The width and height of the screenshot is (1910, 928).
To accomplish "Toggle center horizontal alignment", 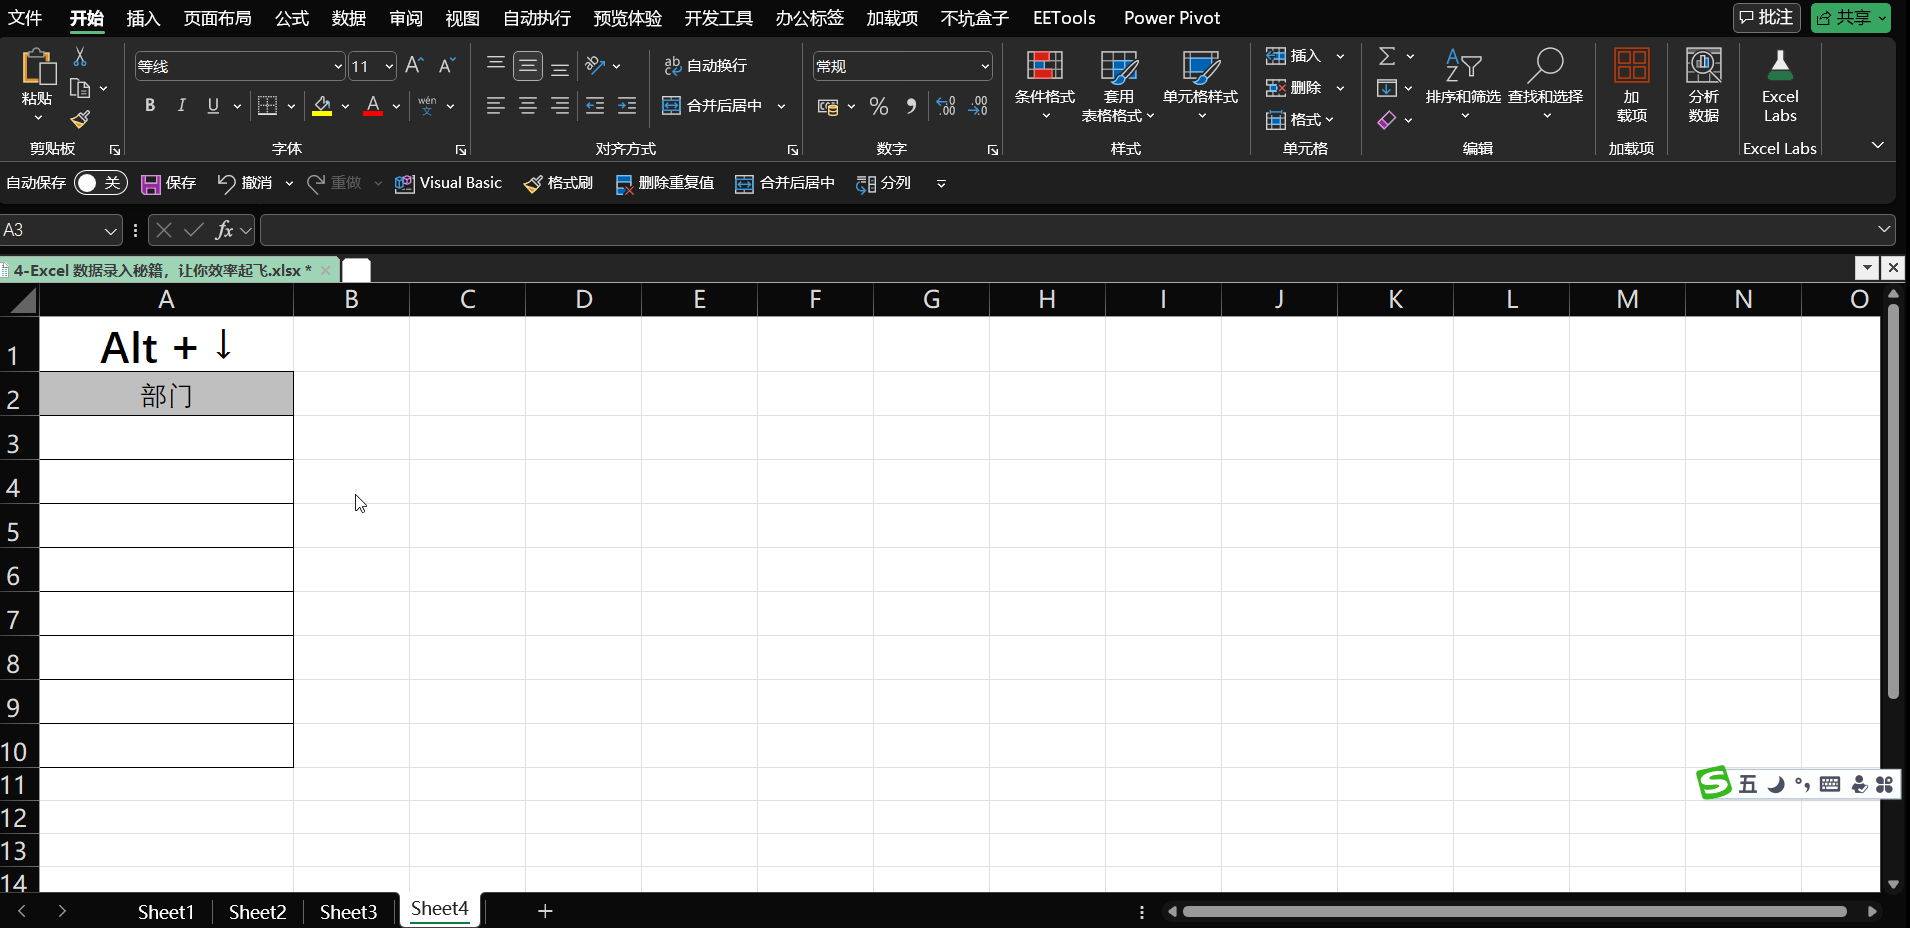I will pos(528,105).
